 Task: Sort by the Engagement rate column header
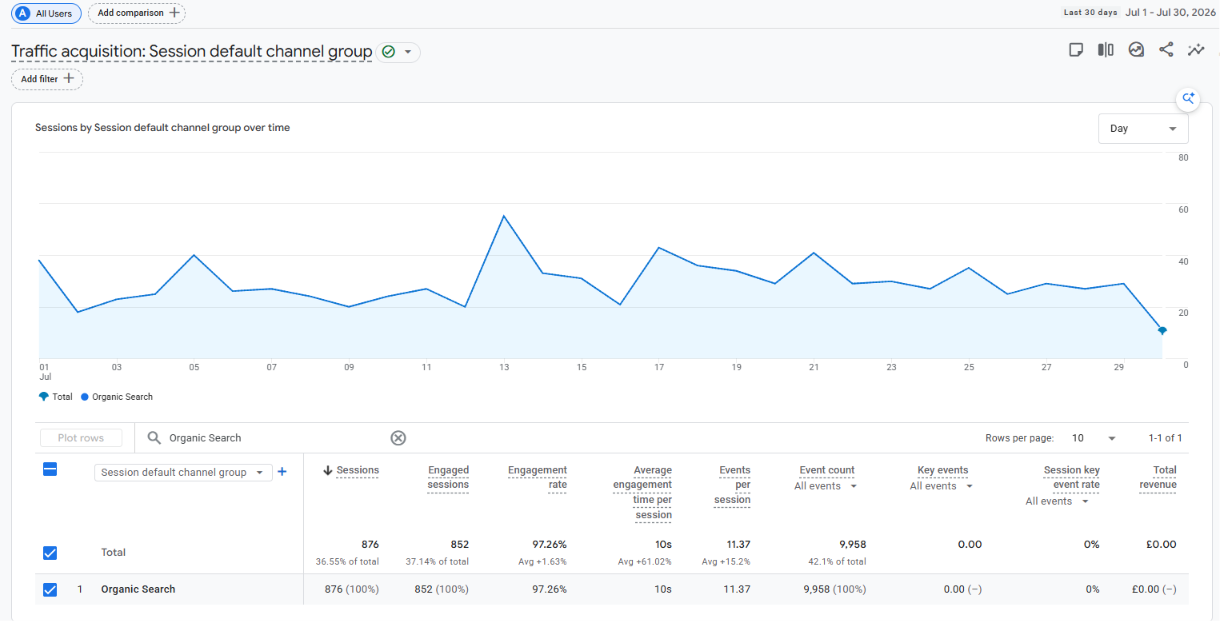tap(537, 477)
